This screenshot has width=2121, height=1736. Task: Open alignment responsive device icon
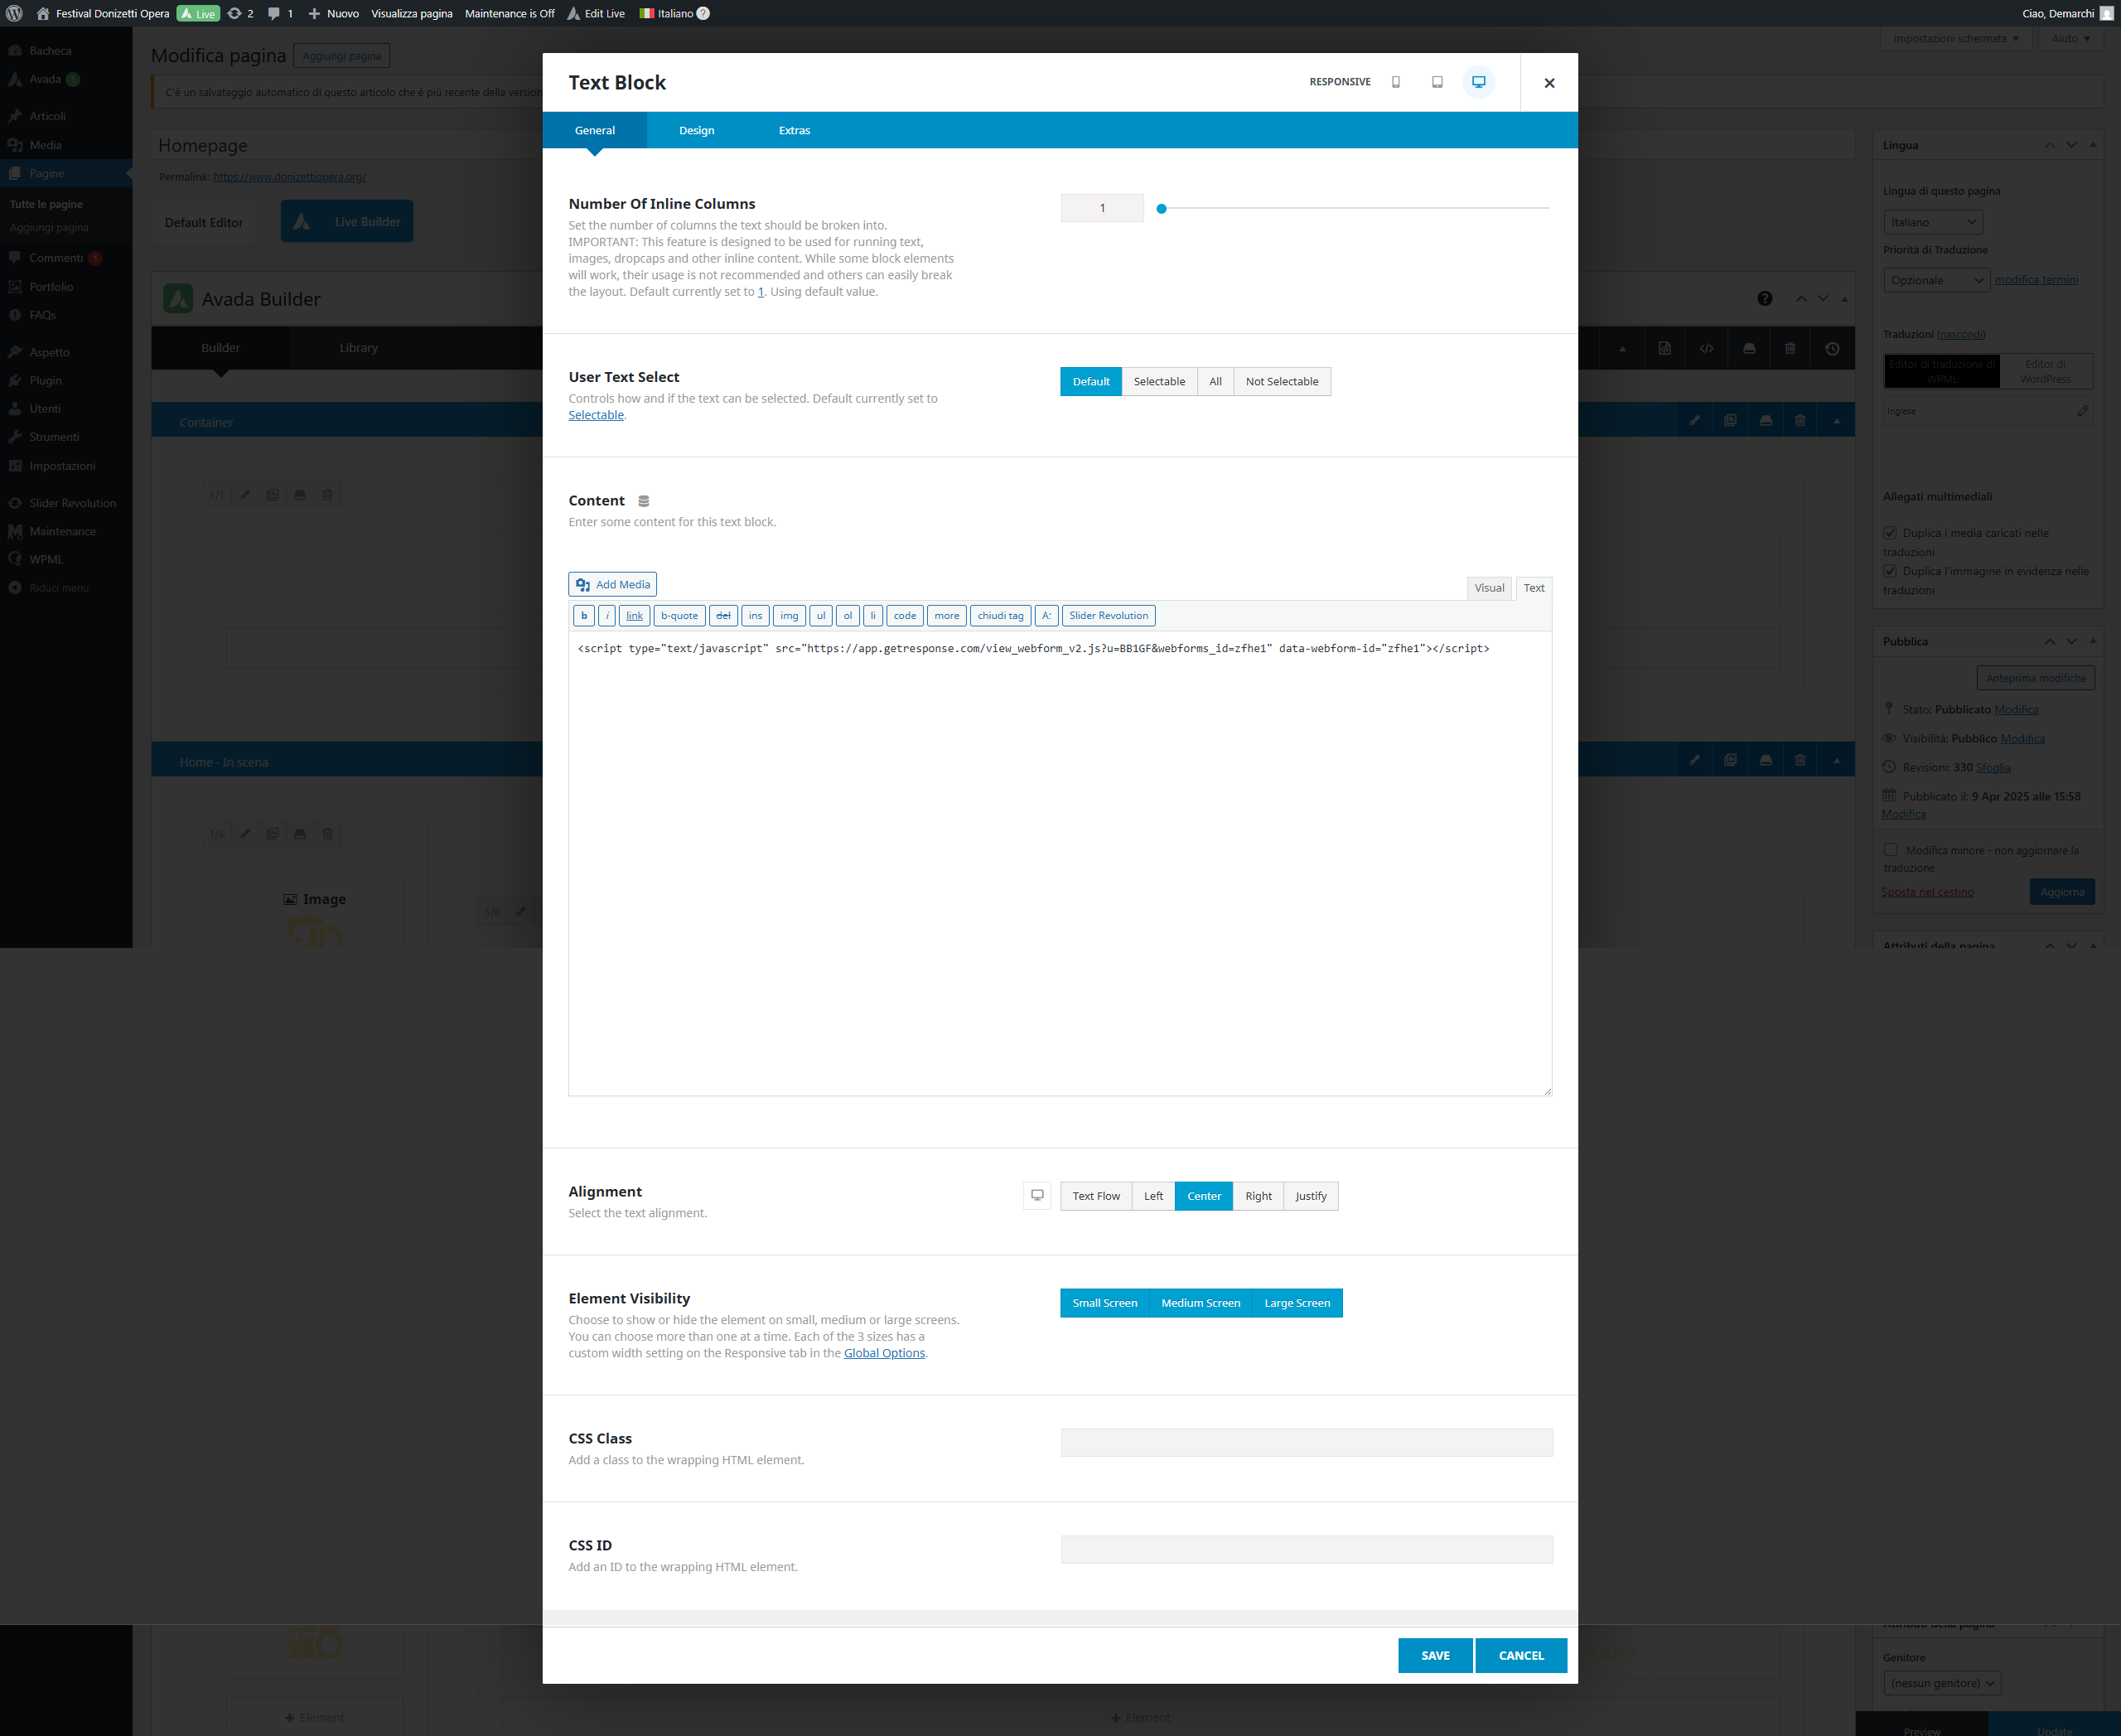click(x=1037, y=1195)
